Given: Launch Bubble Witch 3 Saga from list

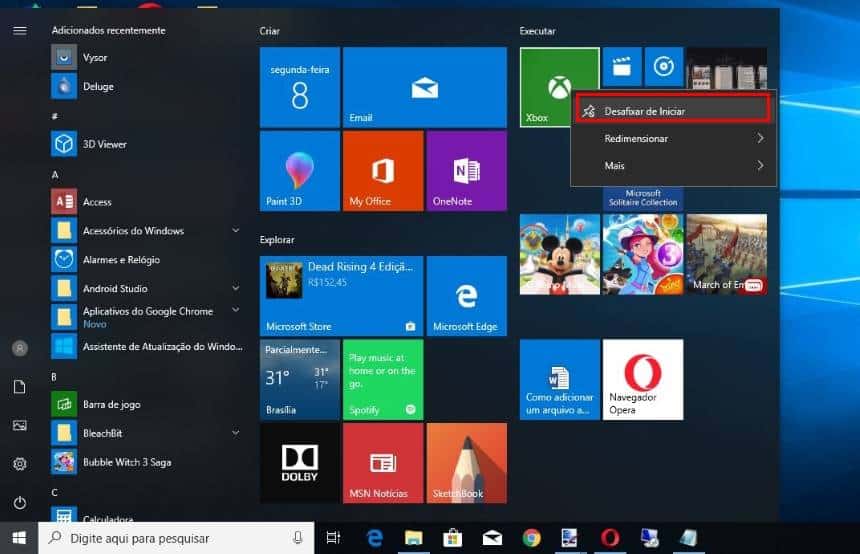Looking at the screenshot, I should coord(147,462).
